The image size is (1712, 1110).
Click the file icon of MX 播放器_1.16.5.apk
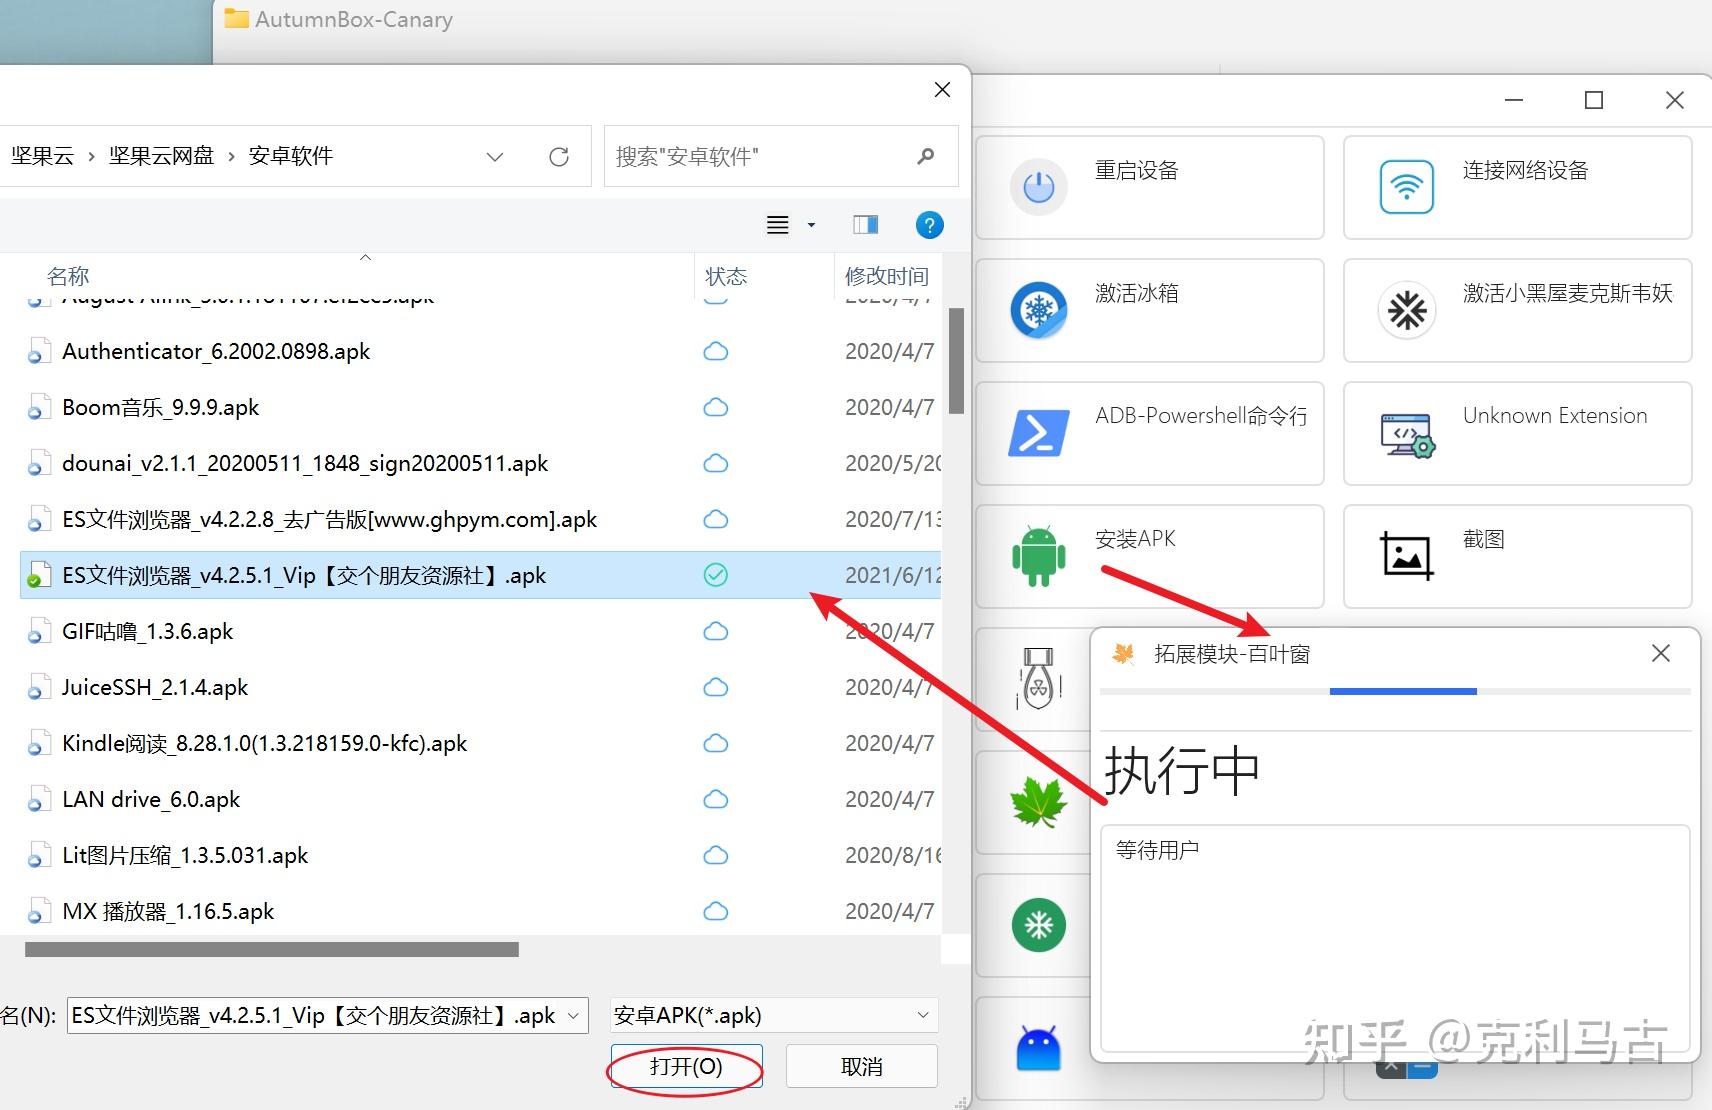[x=38, y=912]
